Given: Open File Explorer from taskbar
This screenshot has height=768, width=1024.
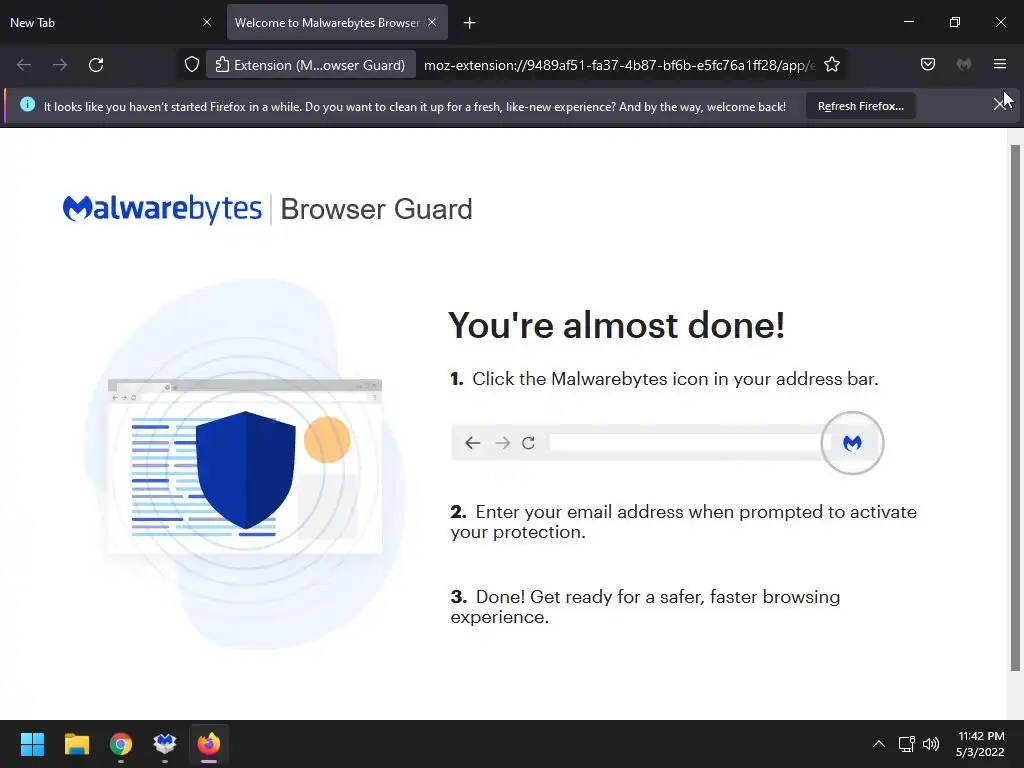Looking at the screenshot, I should coord(76,744).
